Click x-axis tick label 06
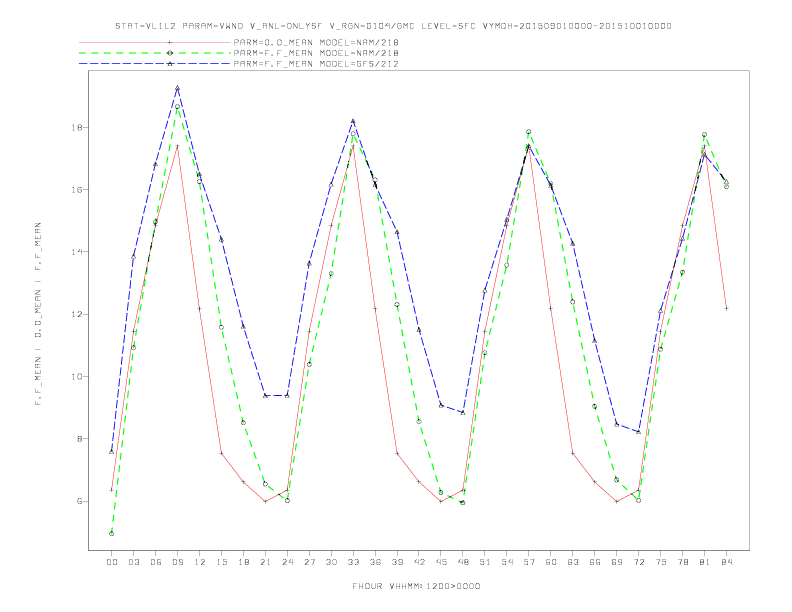Image resolution: width=792 pixels, height=612 pixels. pyautogui.click(x=156, y=562)
